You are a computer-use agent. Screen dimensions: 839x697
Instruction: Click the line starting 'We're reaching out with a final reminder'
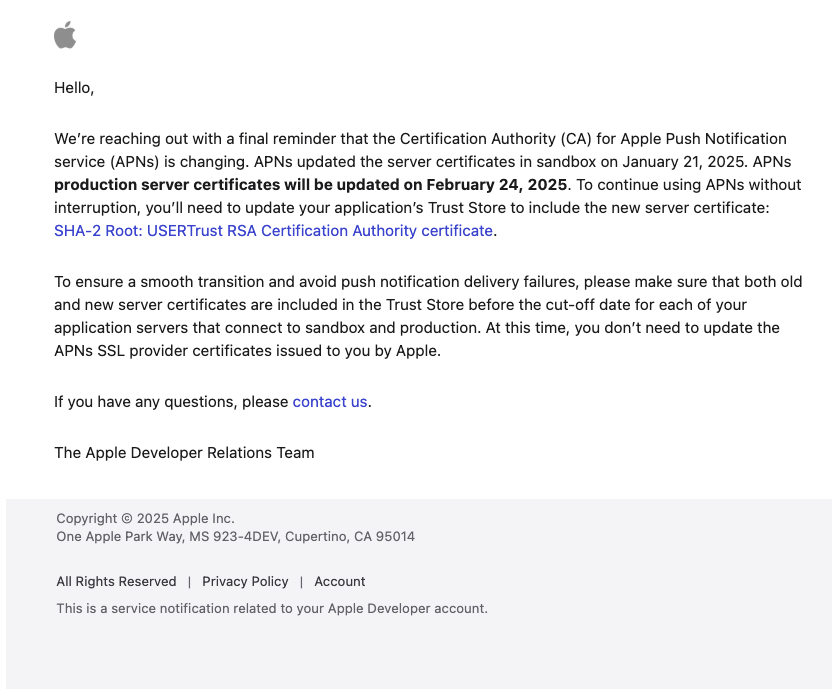[420, 139]
